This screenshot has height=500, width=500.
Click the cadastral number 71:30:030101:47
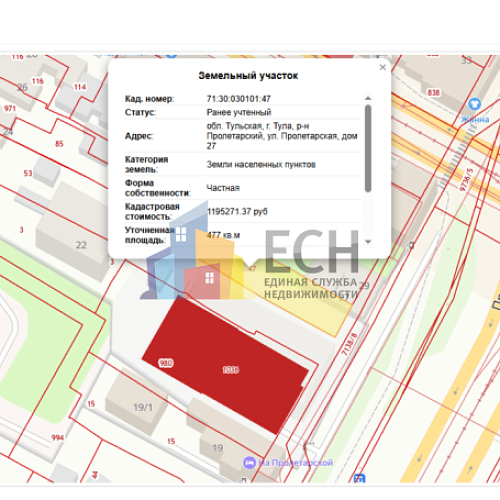pyautogui.click(x=238, y=99)
